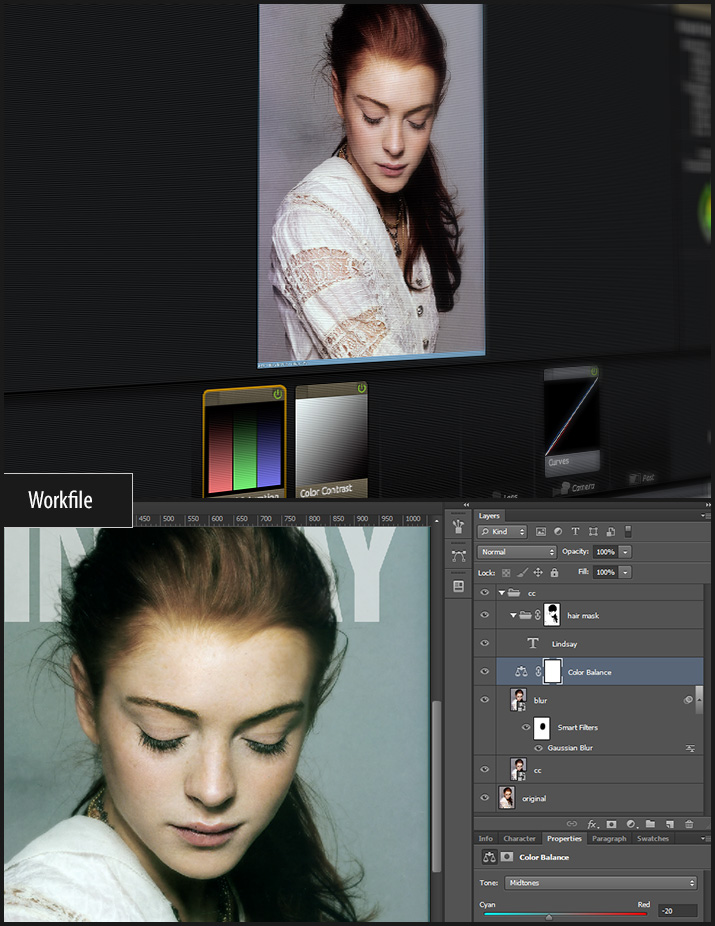Viewport: 715px width, 926px height.
Task: Switch to the Character tab
Action: pos(520,839)
